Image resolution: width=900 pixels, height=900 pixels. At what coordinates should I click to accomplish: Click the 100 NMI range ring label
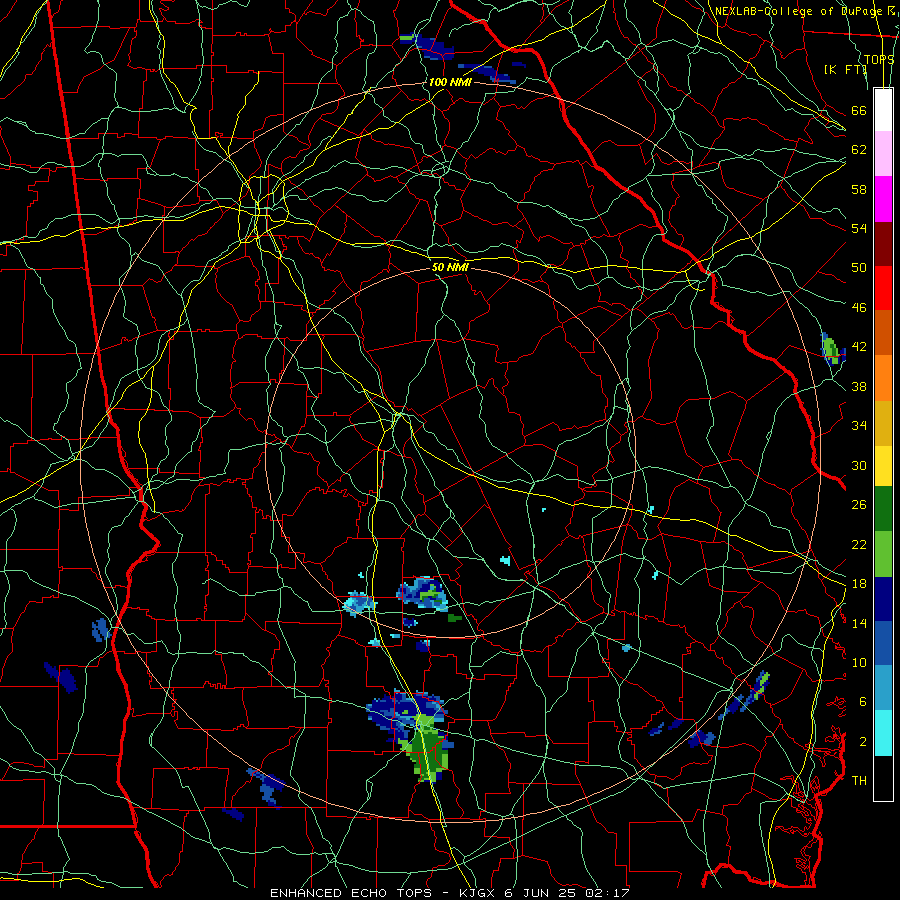pyautogui.click(x=449, y=82)
